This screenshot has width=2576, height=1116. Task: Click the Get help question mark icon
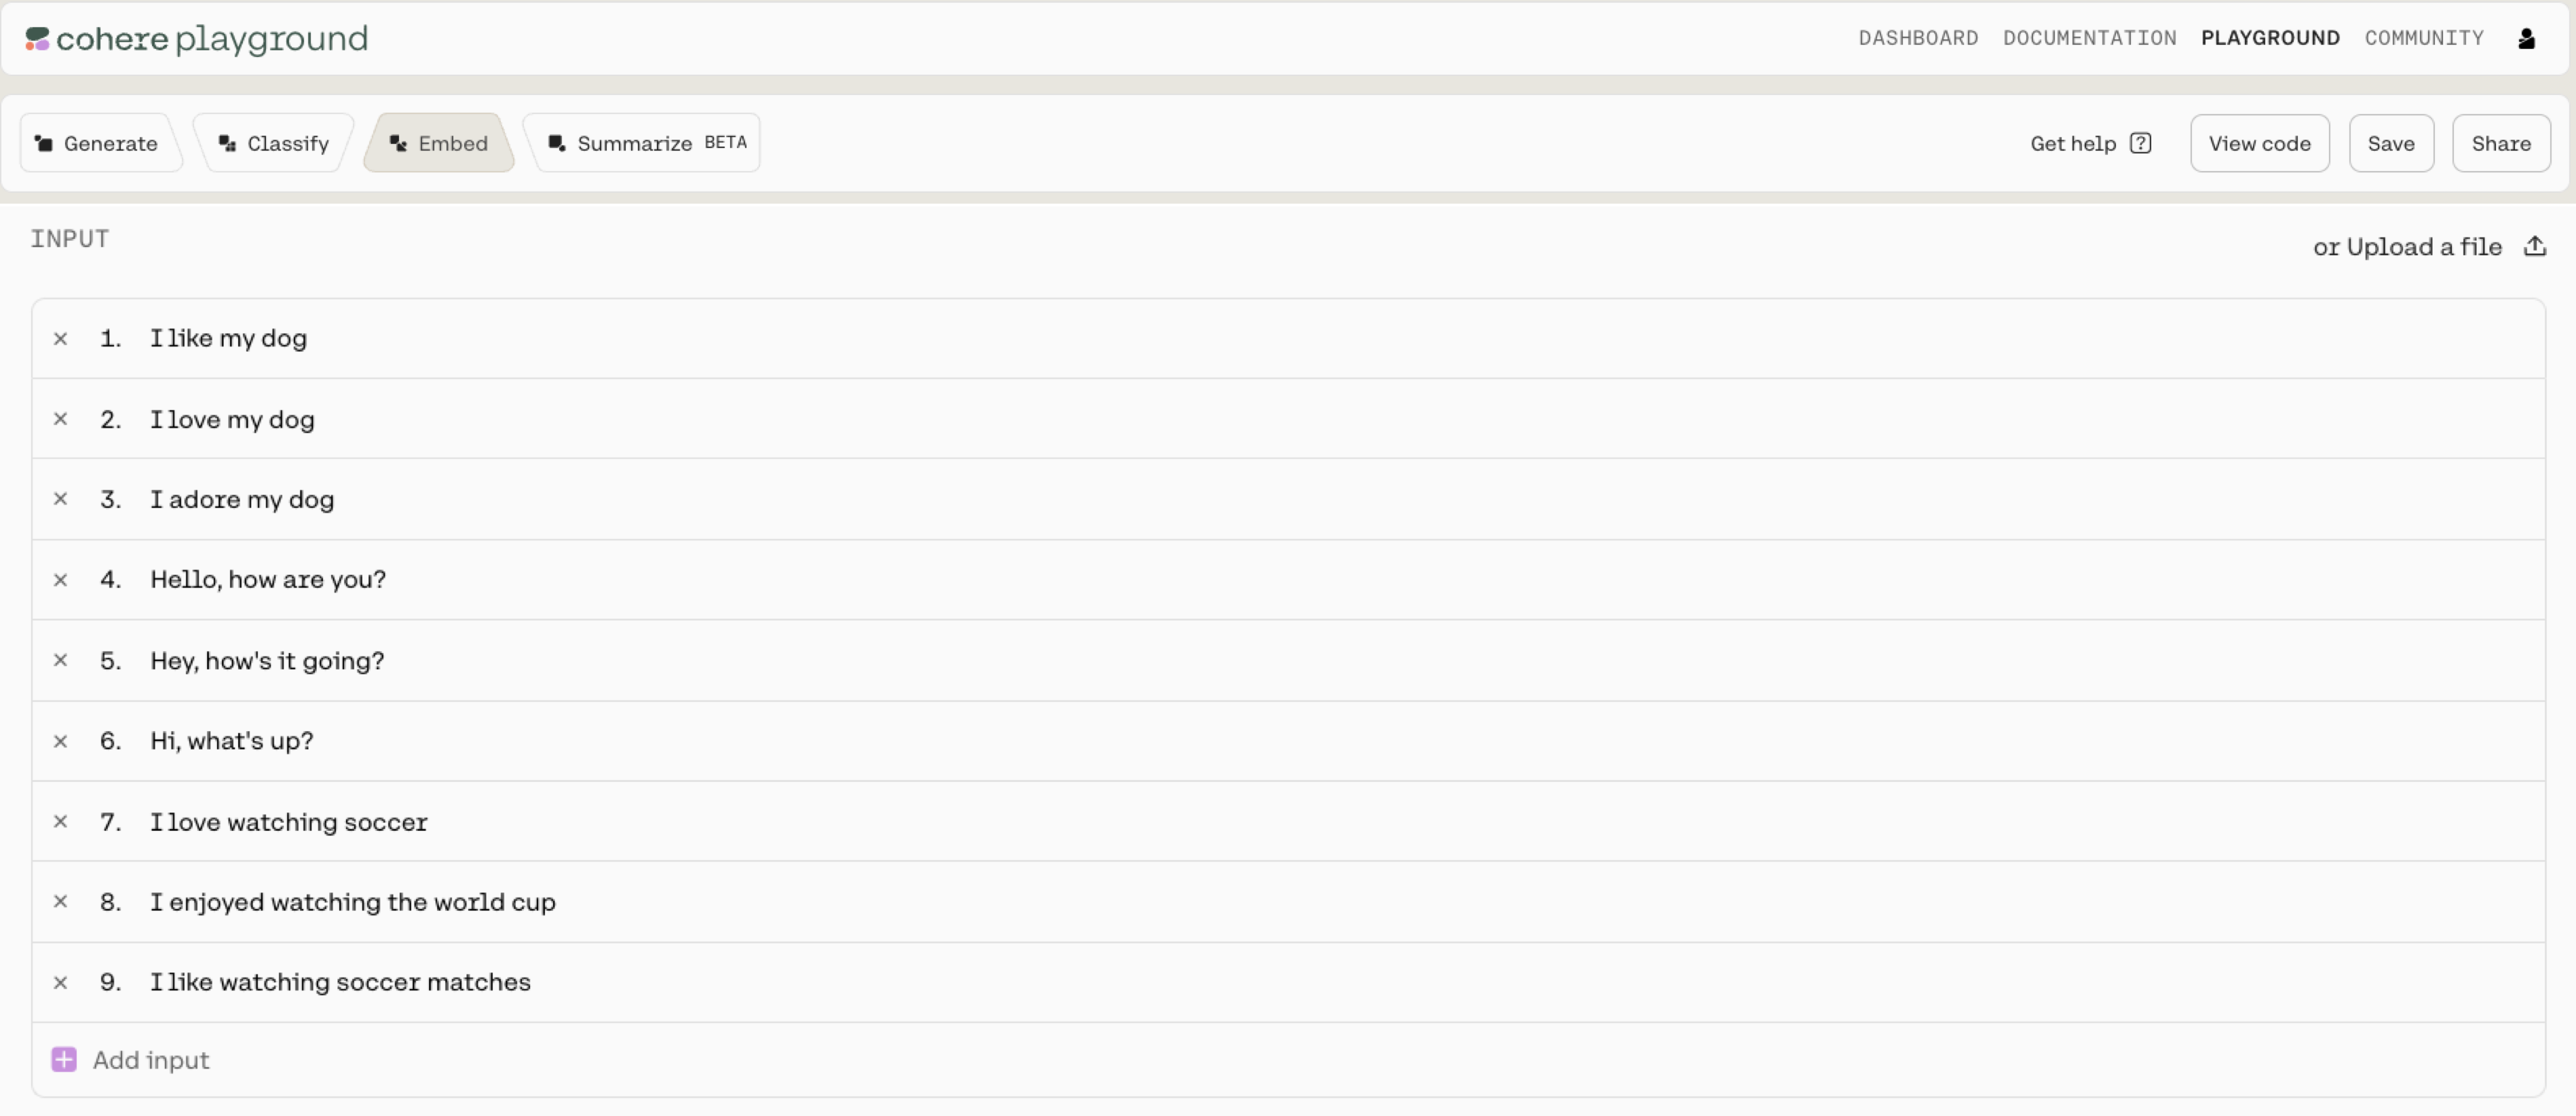(2140, 143)
